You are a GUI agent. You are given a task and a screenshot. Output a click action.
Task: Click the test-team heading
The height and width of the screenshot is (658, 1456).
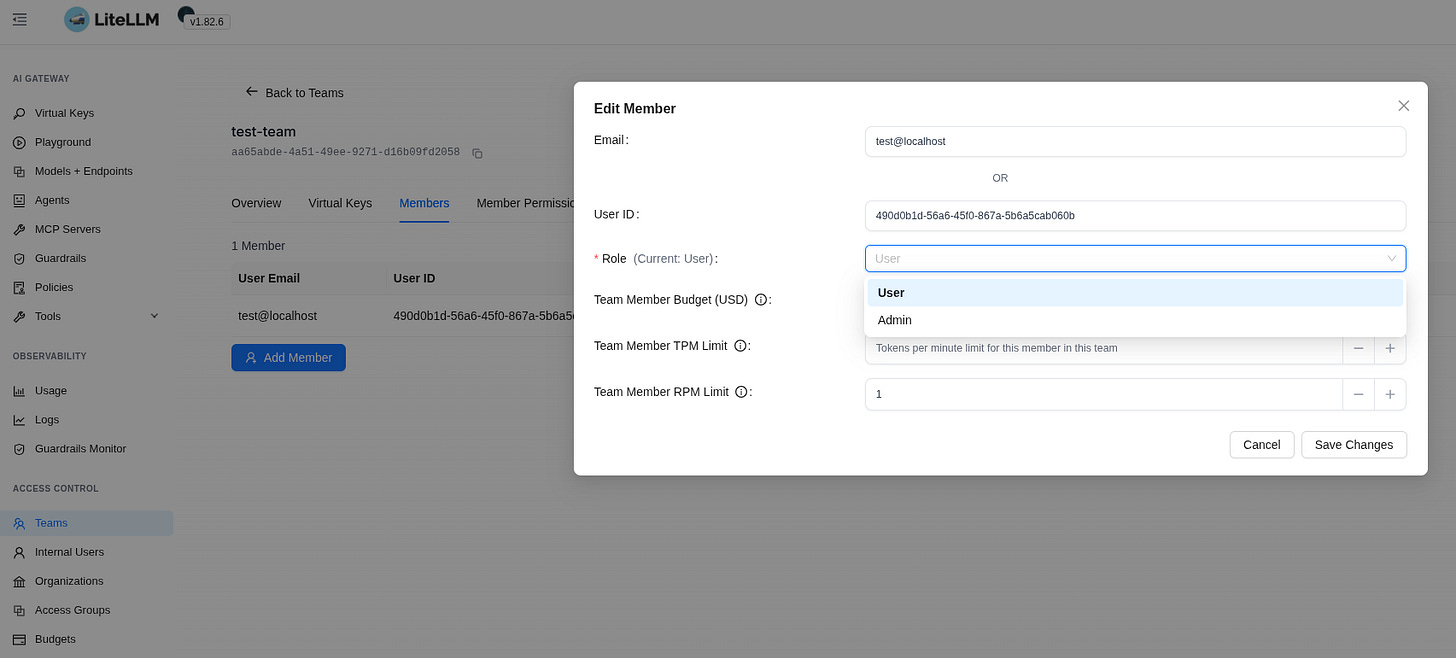[x=263, y=131]
